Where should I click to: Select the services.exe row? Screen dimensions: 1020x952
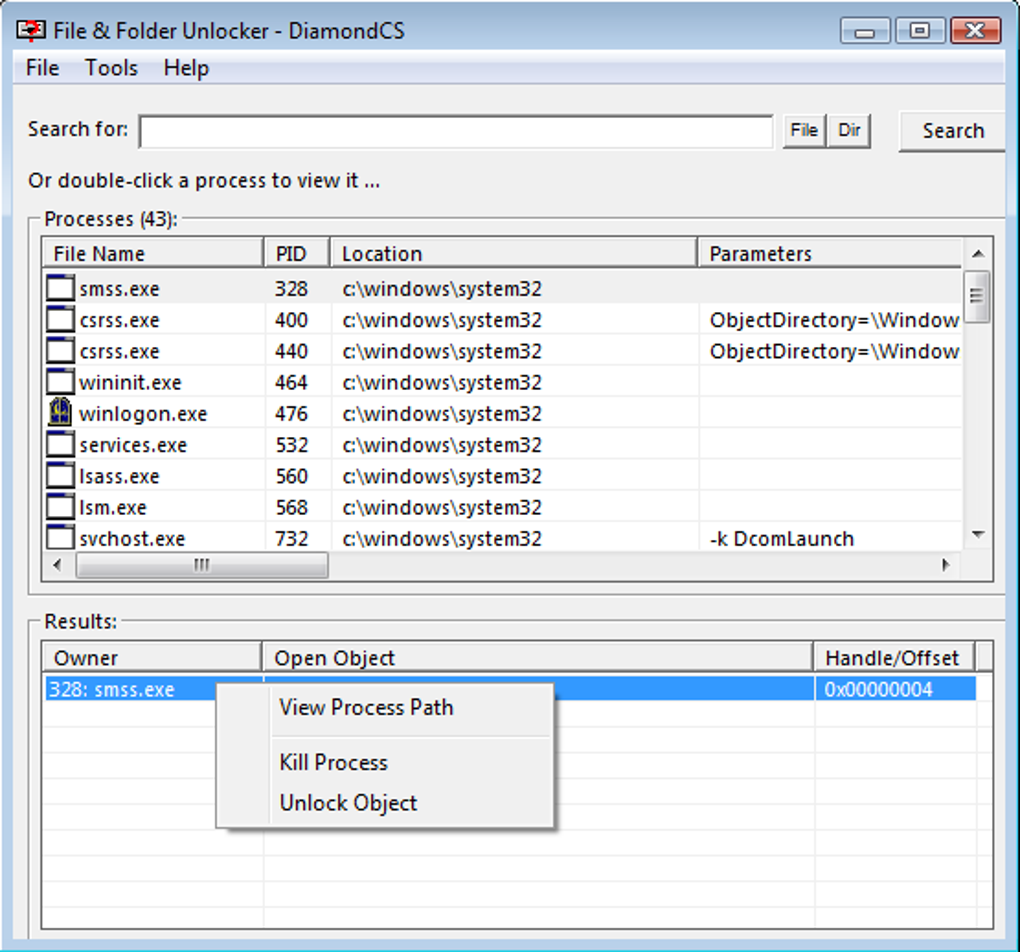[502, 444]
